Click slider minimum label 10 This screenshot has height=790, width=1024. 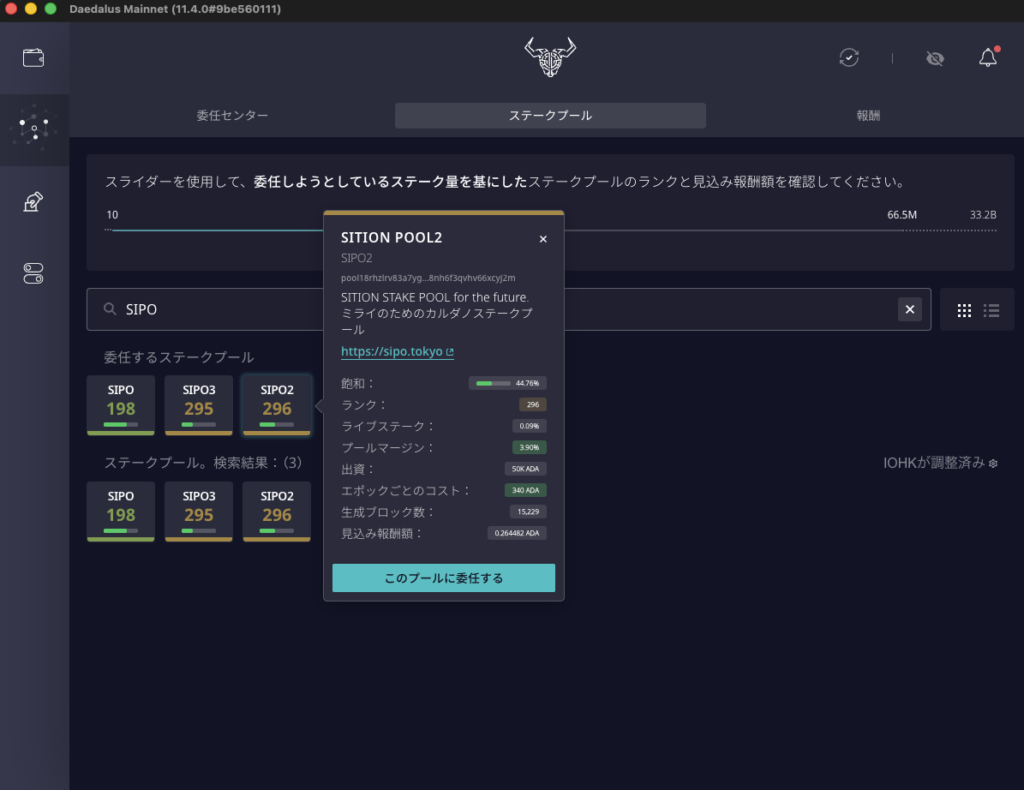pos(112,215)
